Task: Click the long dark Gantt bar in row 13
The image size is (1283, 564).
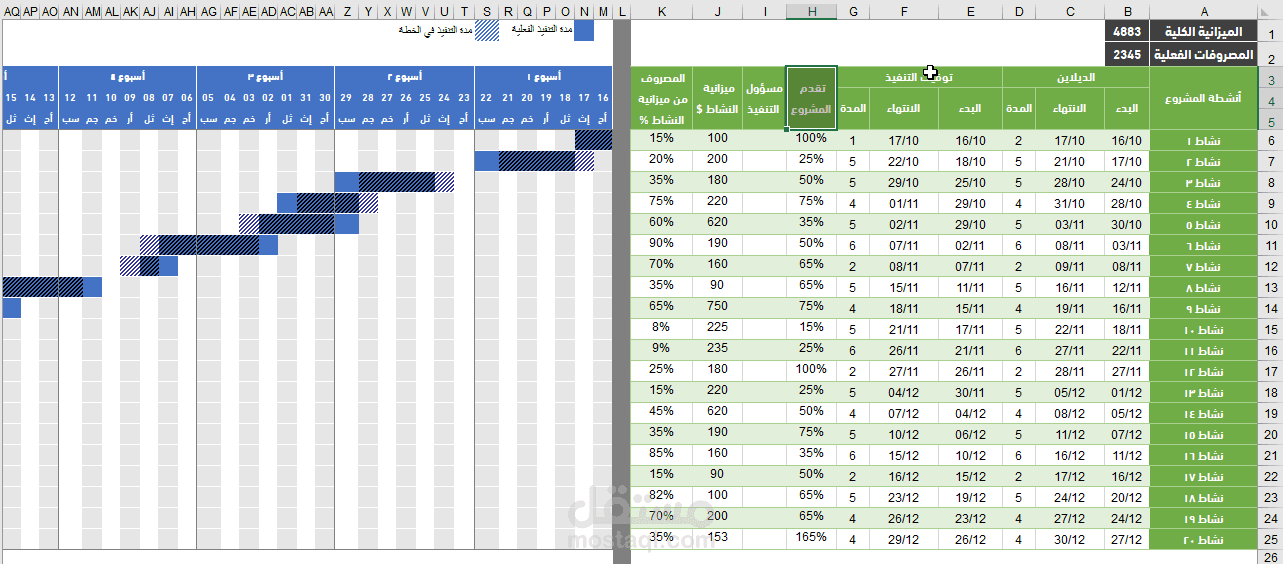Action: tap(42, 287)
